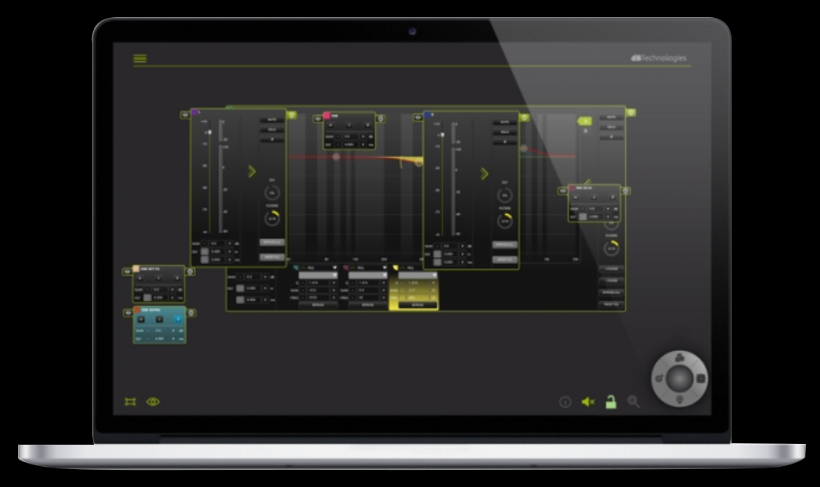Viewport: 820px width, 487px height.
Task: Click the bottom RESET button in far-right column
Action: (611, 304)
